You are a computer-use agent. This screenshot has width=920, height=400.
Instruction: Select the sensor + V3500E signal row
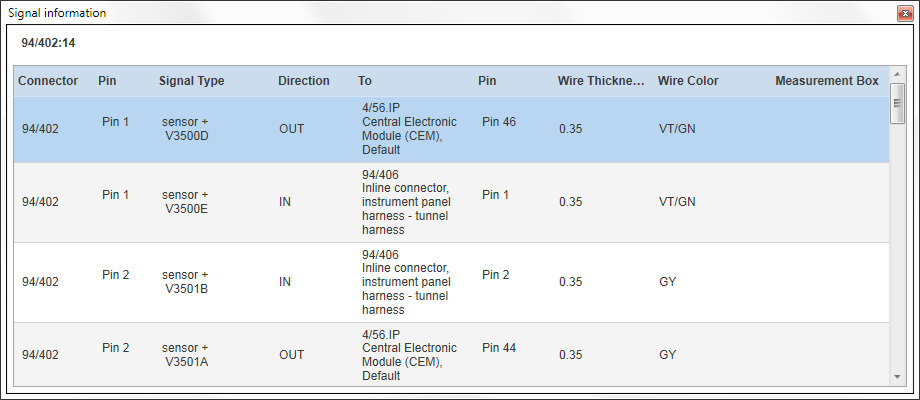click(451, 202)
